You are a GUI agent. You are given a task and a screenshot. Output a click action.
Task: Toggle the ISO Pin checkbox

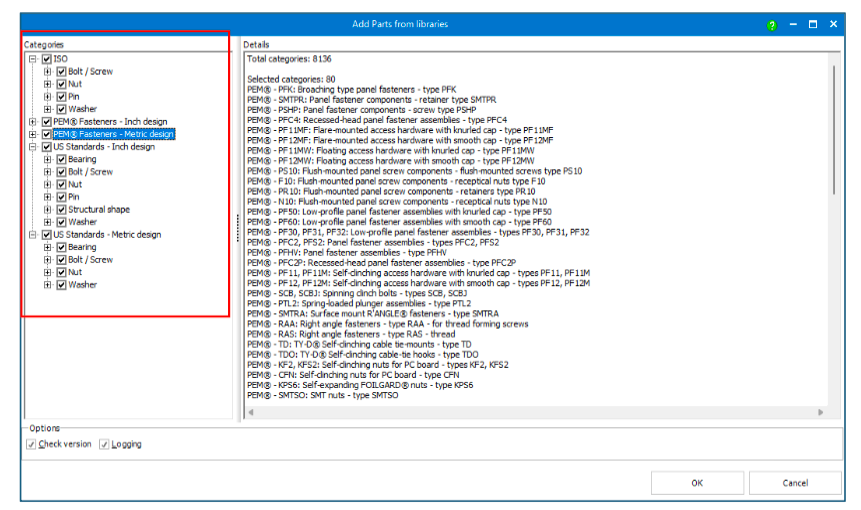(62, 97)
